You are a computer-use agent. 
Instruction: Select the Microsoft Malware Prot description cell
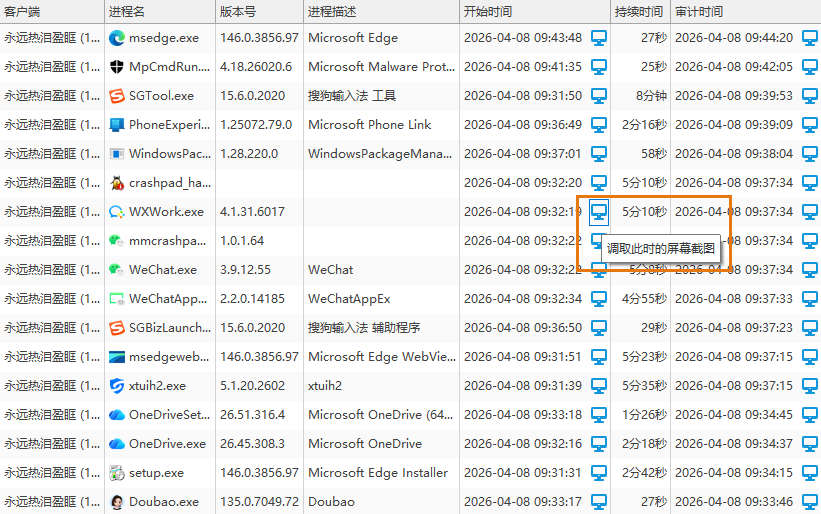tap(382, 66)
